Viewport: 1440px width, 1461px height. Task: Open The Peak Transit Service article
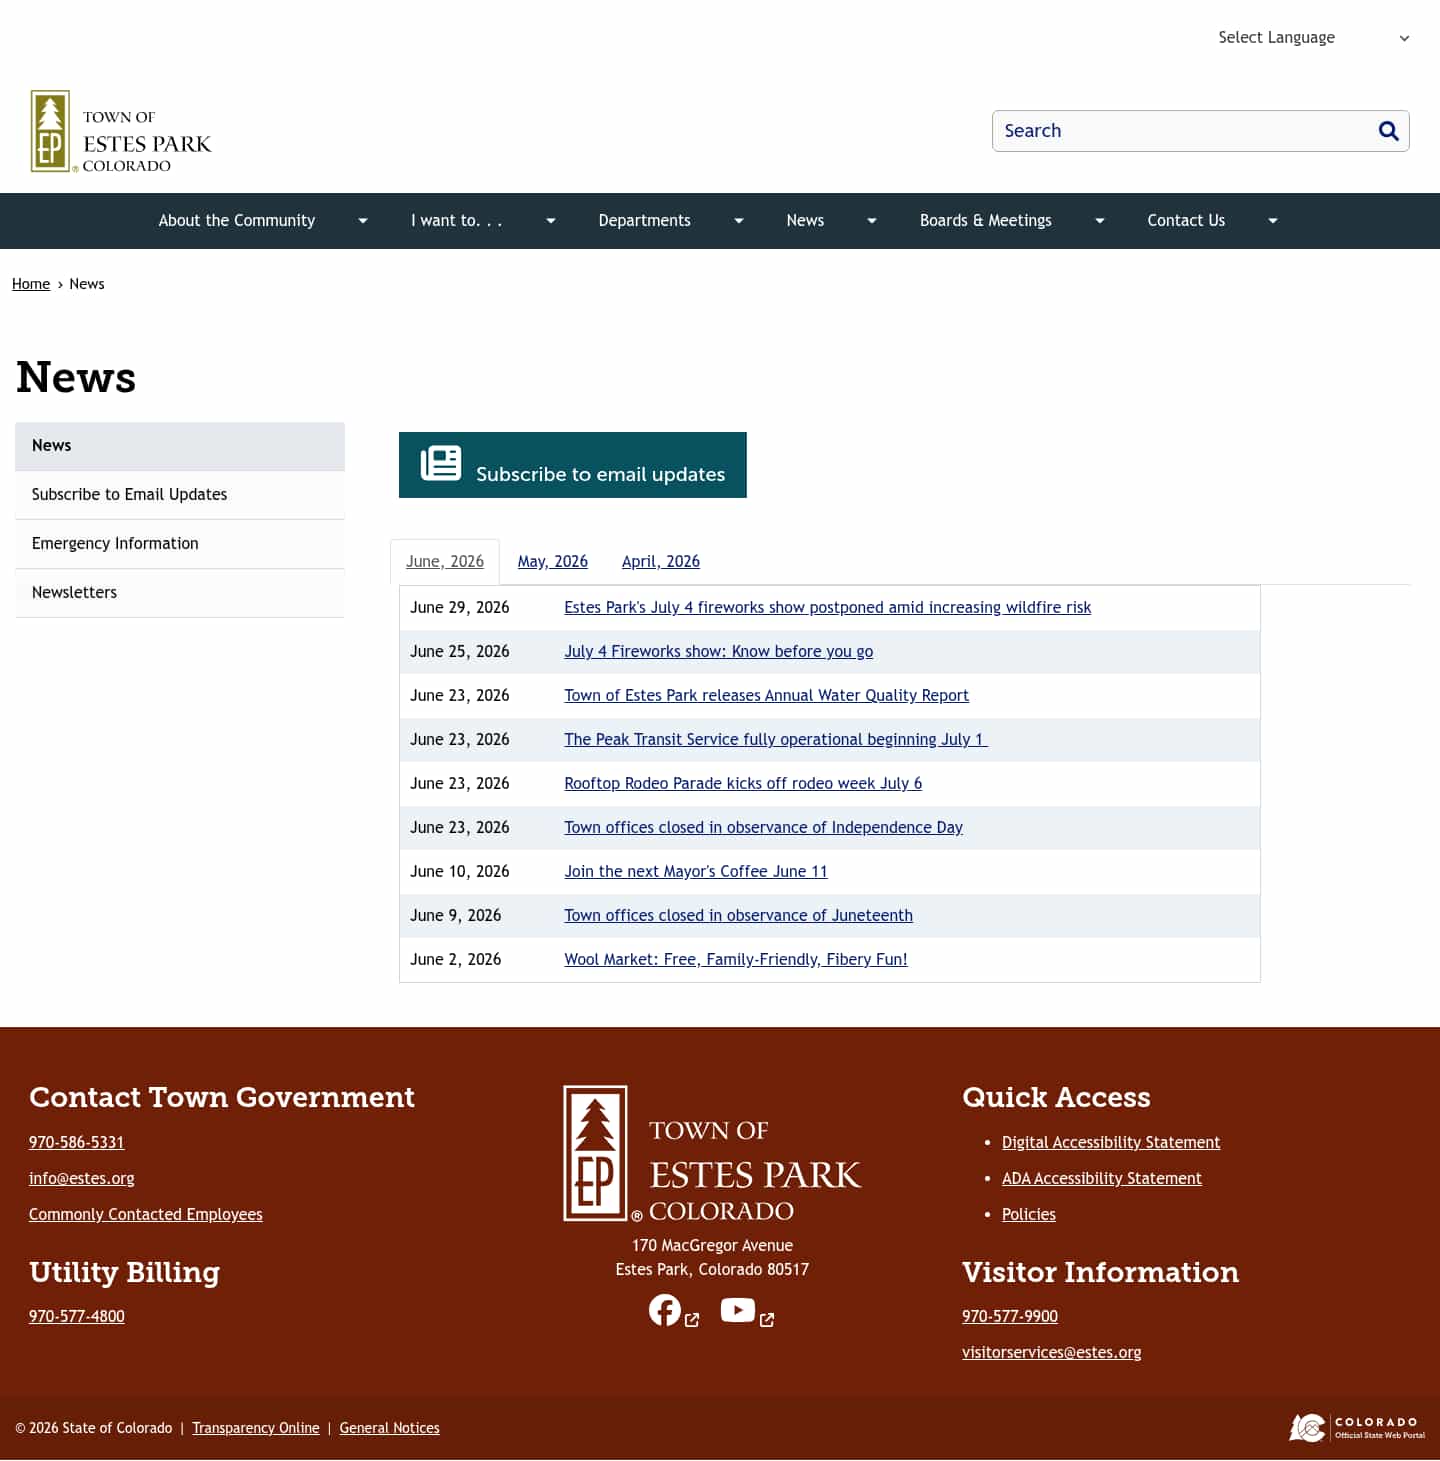click(x=775, y=740)
